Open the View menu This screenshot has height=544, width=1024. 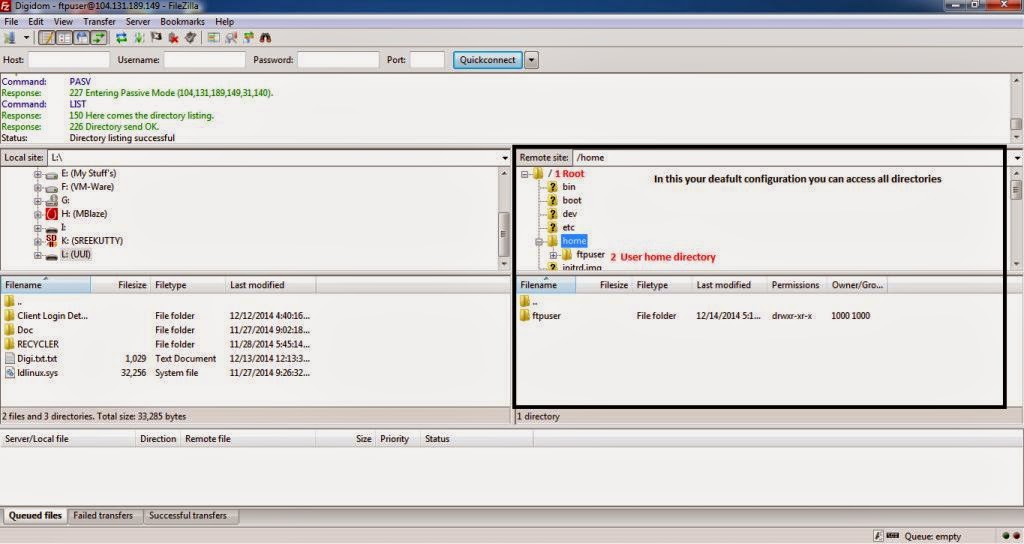pos(63,22)
